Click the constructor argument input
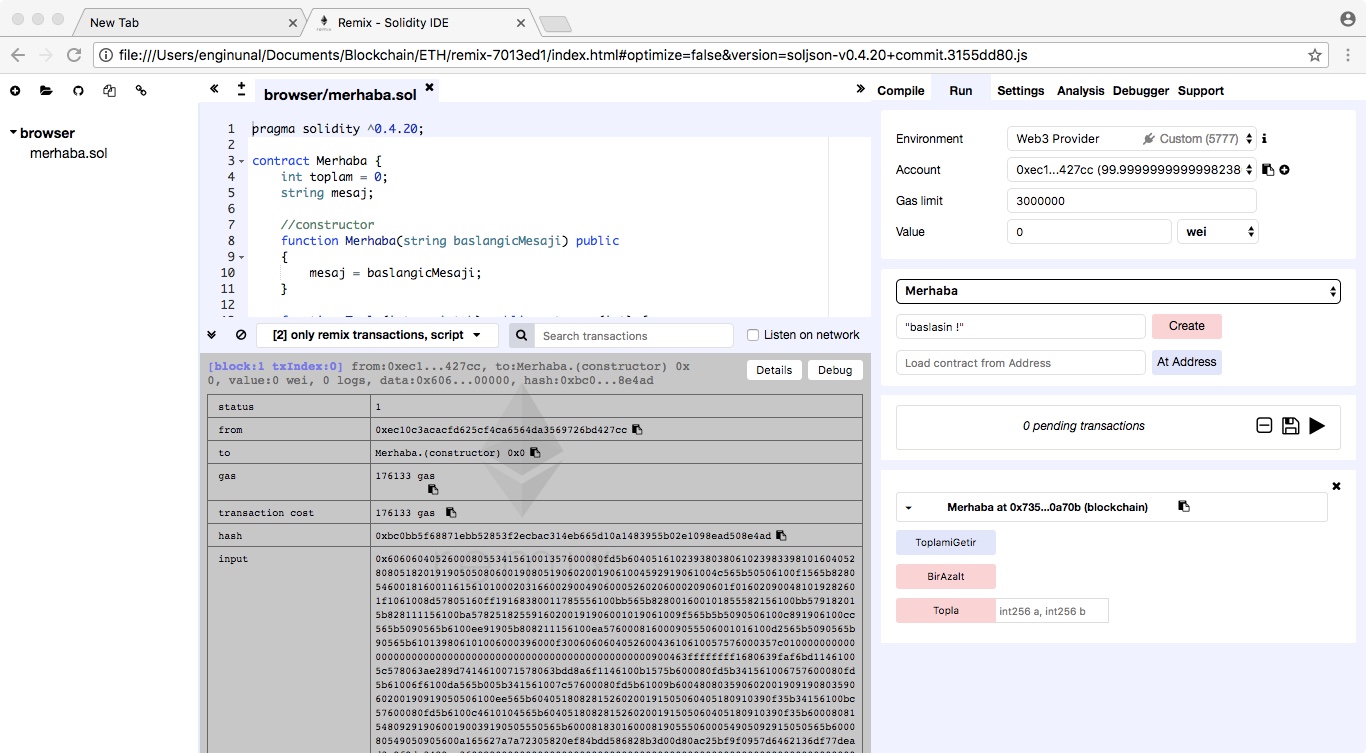The width and height of the screenshot is (1366, 753). 1020,326
